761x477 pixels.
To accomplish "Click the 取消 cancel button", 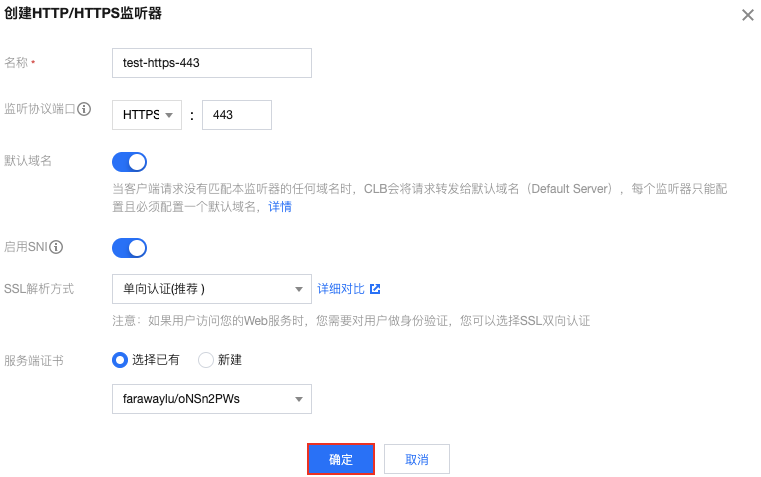I will coord(417,459).
